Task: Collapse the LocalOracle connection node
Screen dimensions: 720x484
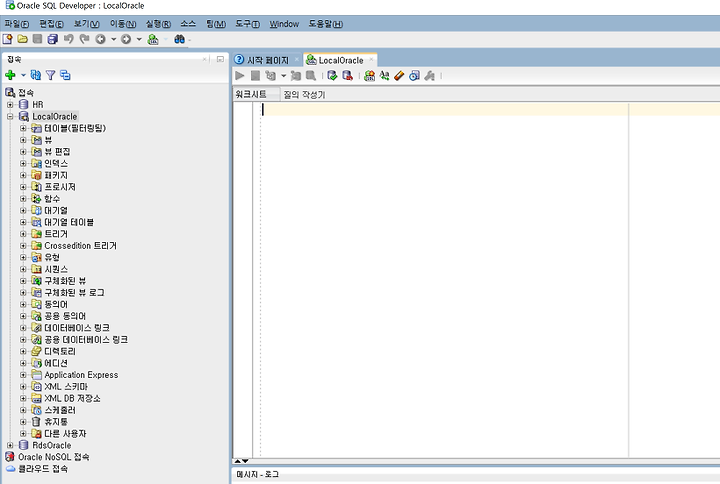Action: pos(10,117)
